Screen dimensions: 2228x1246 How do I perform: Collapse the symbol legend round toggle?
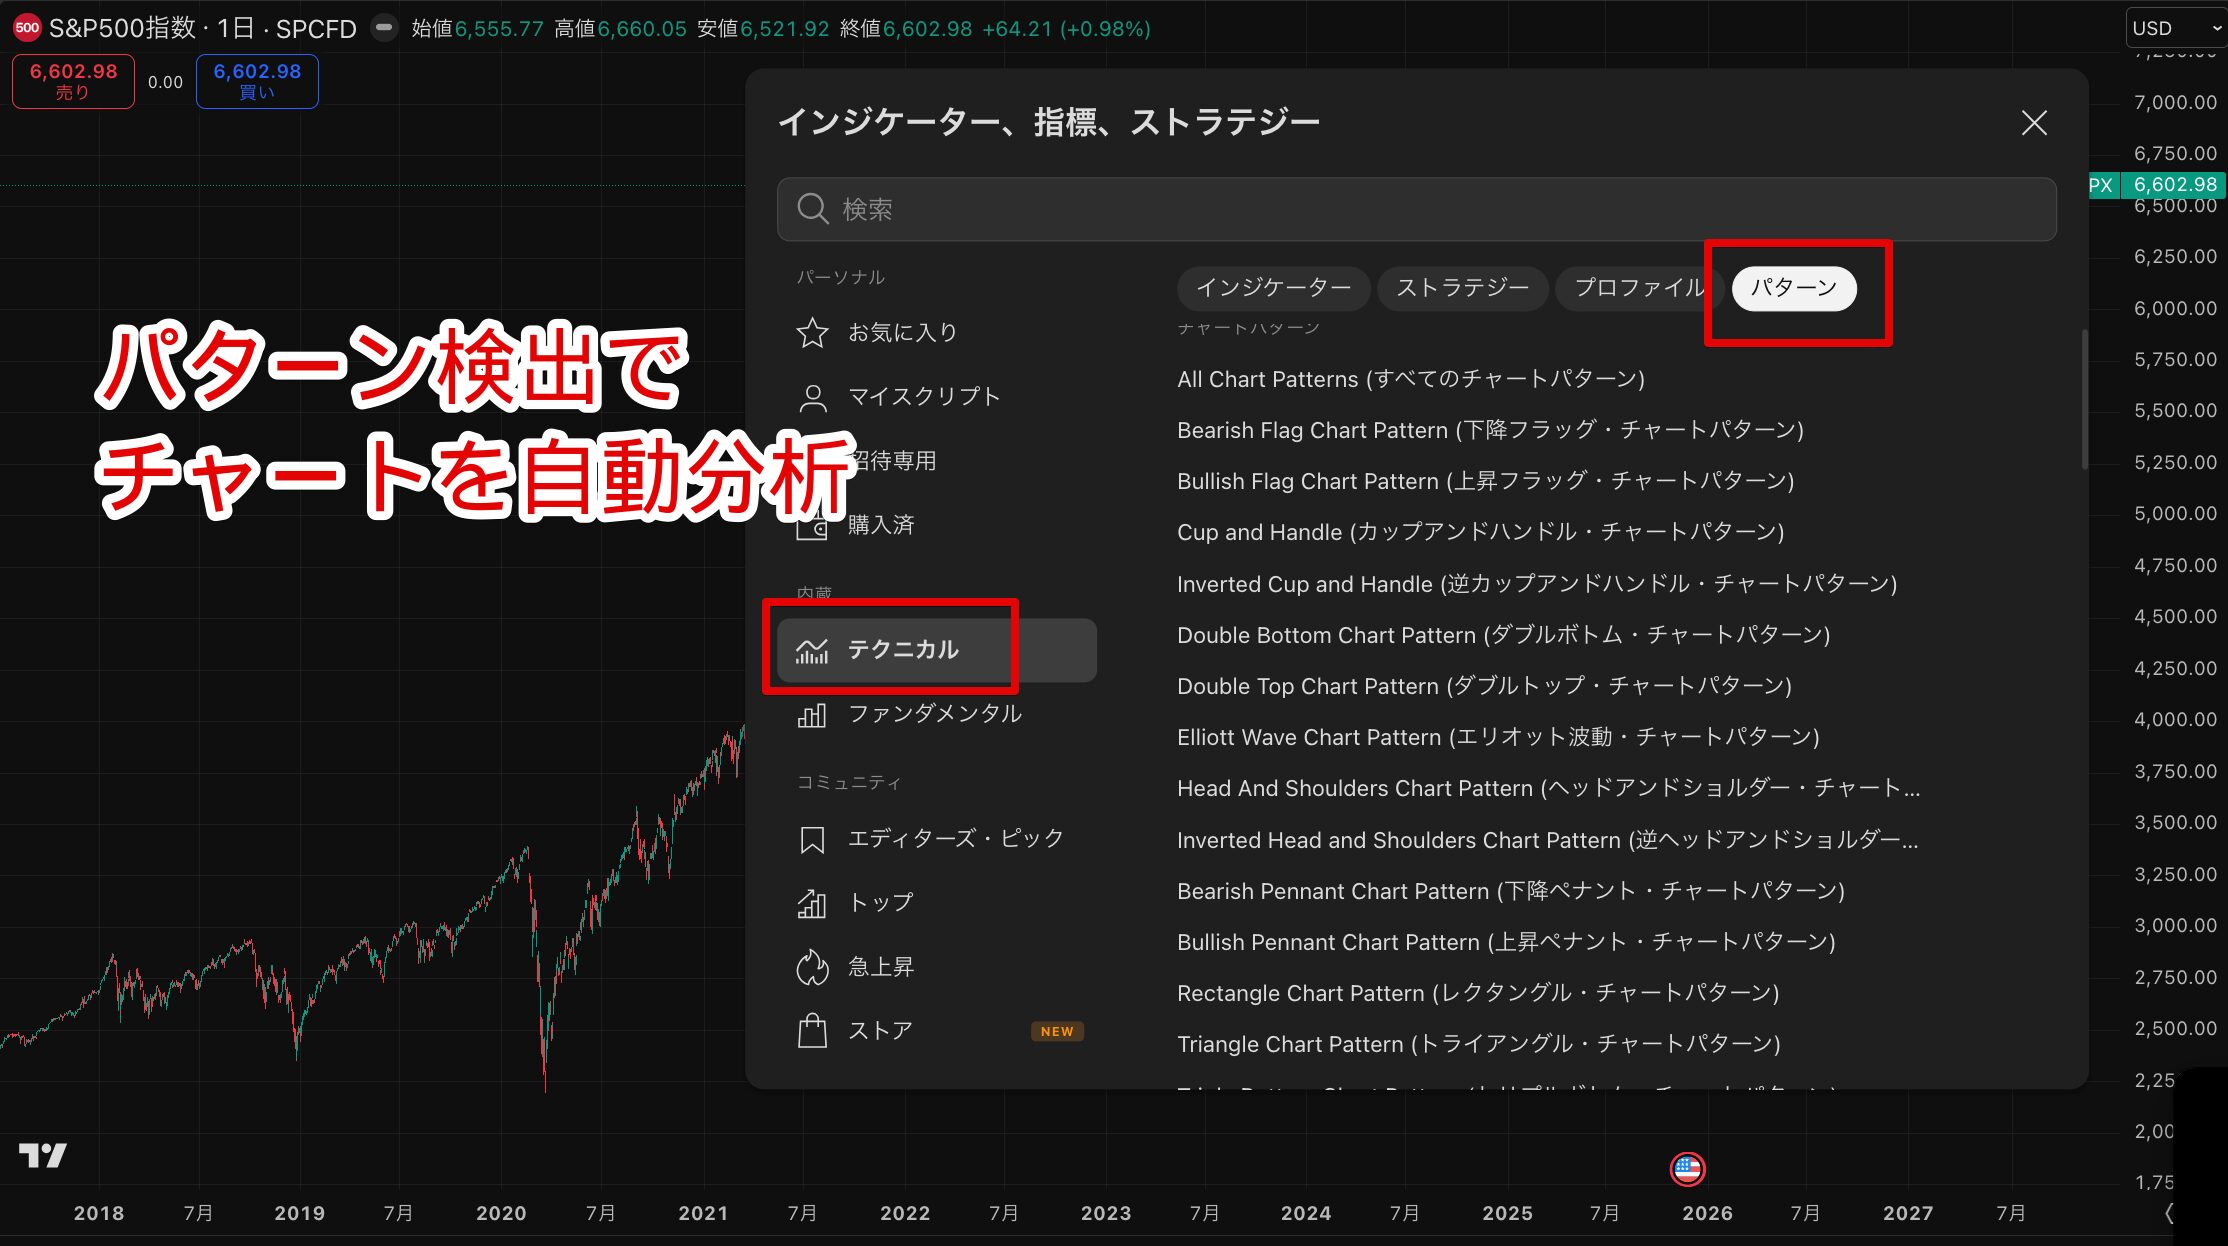point(383,28)
